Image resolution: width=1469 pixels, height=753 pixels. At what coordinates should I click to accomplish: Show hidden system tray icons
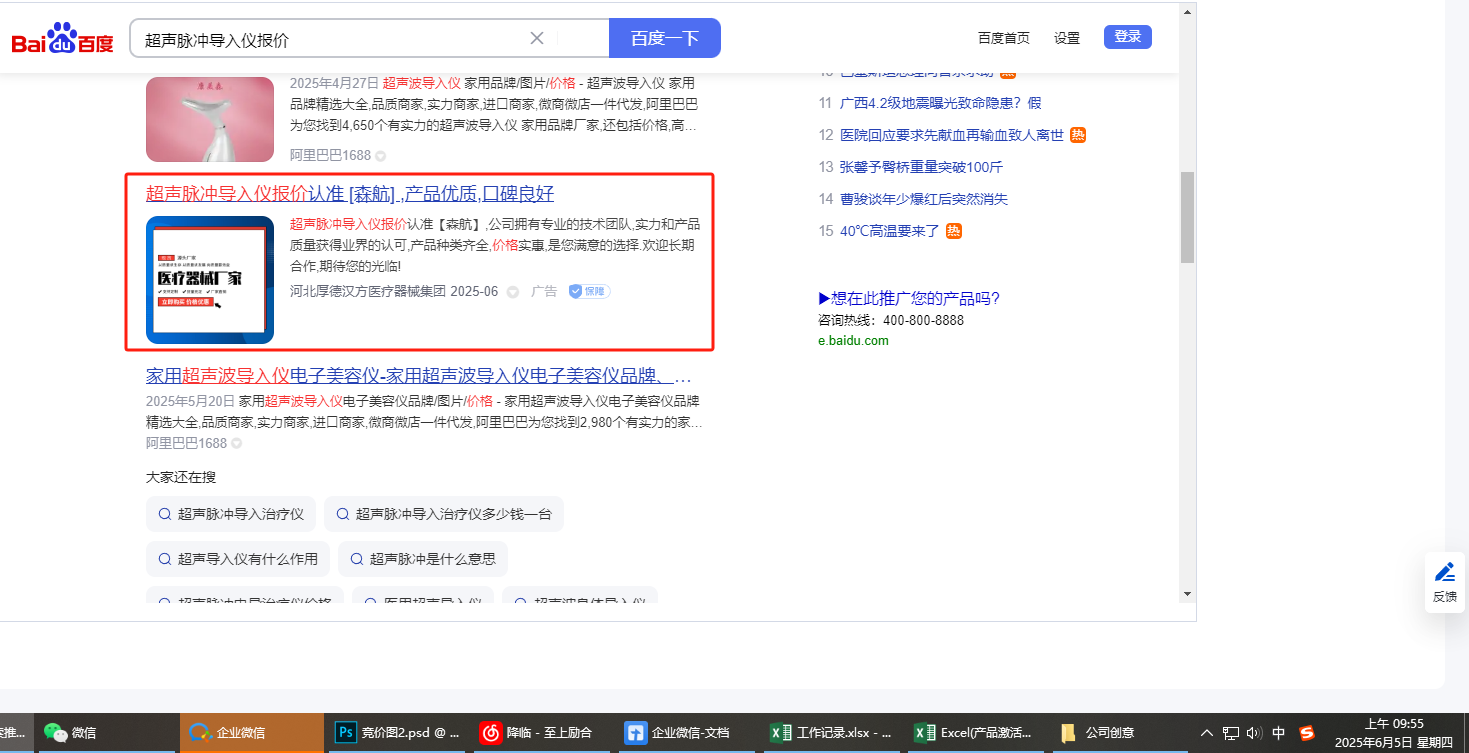(1207, 733)
